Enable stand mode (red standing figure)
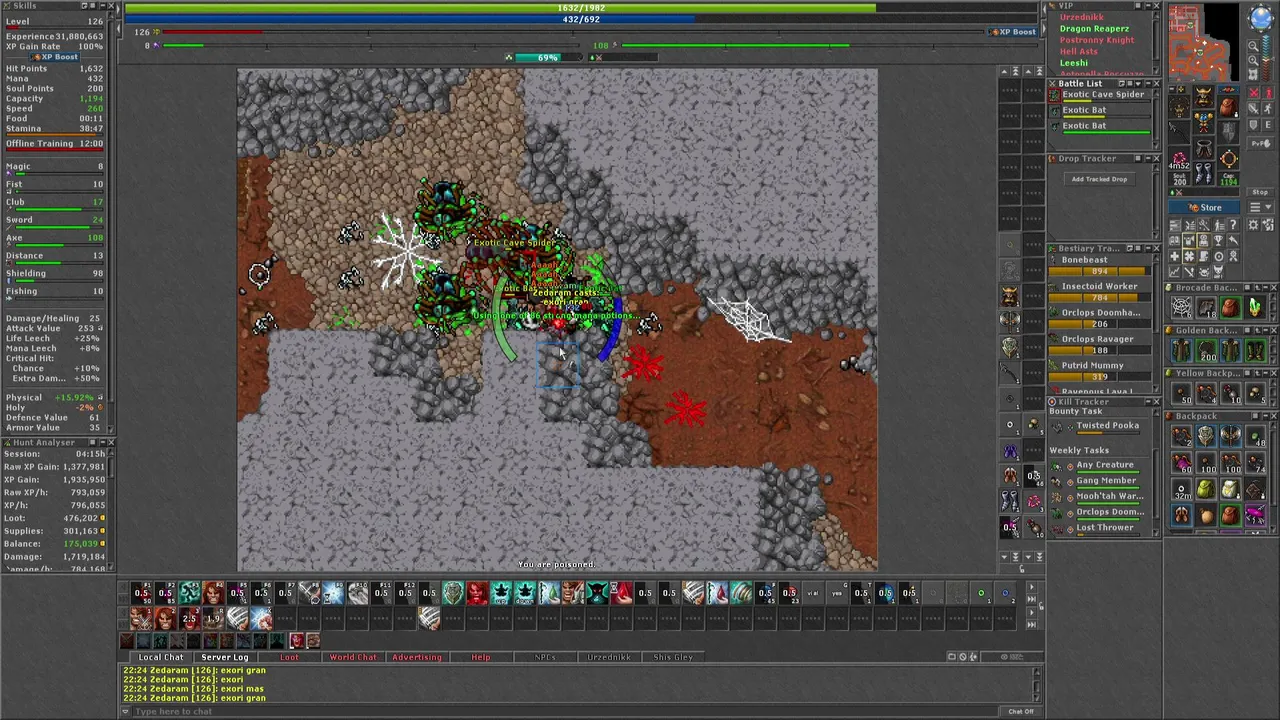This screenshot has height=720, width=1280. pyautogui.click(x=1267, y=93)
